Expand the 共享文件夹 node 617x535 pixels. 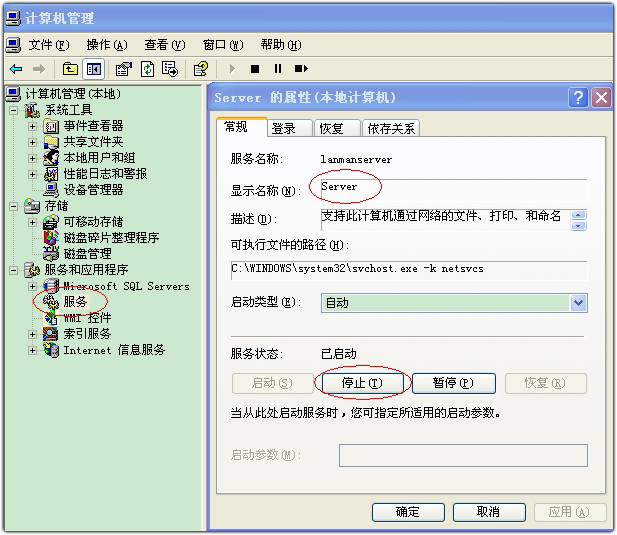(33, 142)
